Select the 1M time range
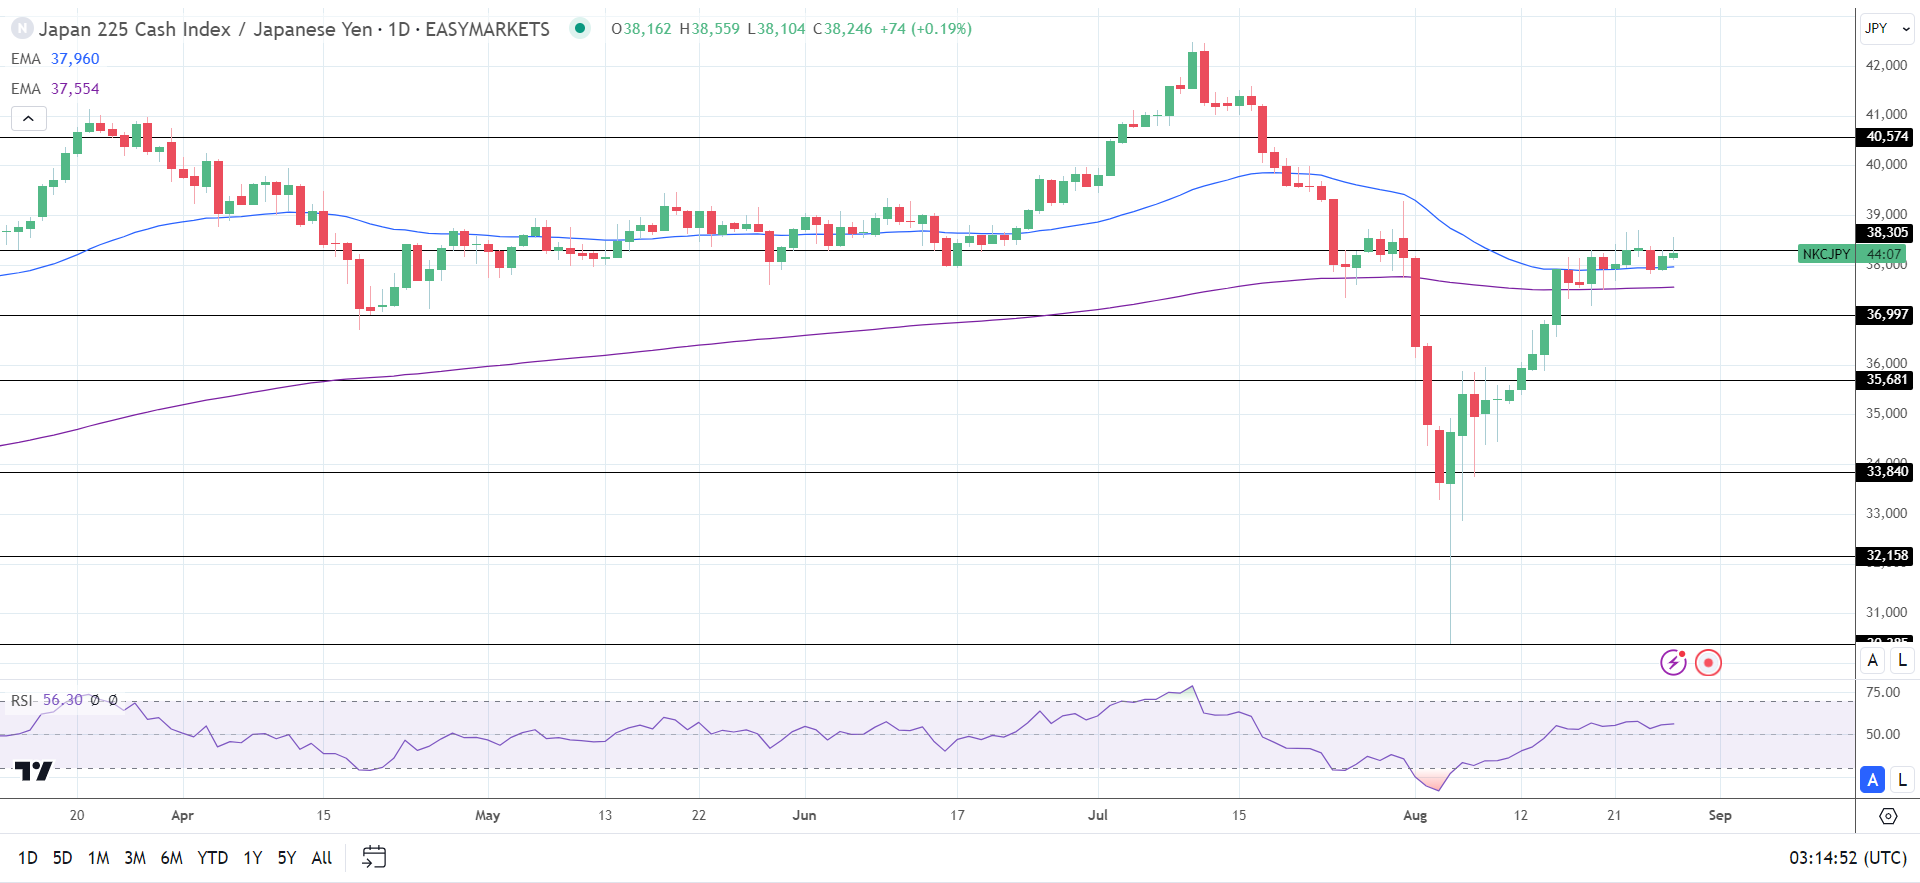1920x883 pixels. coord(98,858)
